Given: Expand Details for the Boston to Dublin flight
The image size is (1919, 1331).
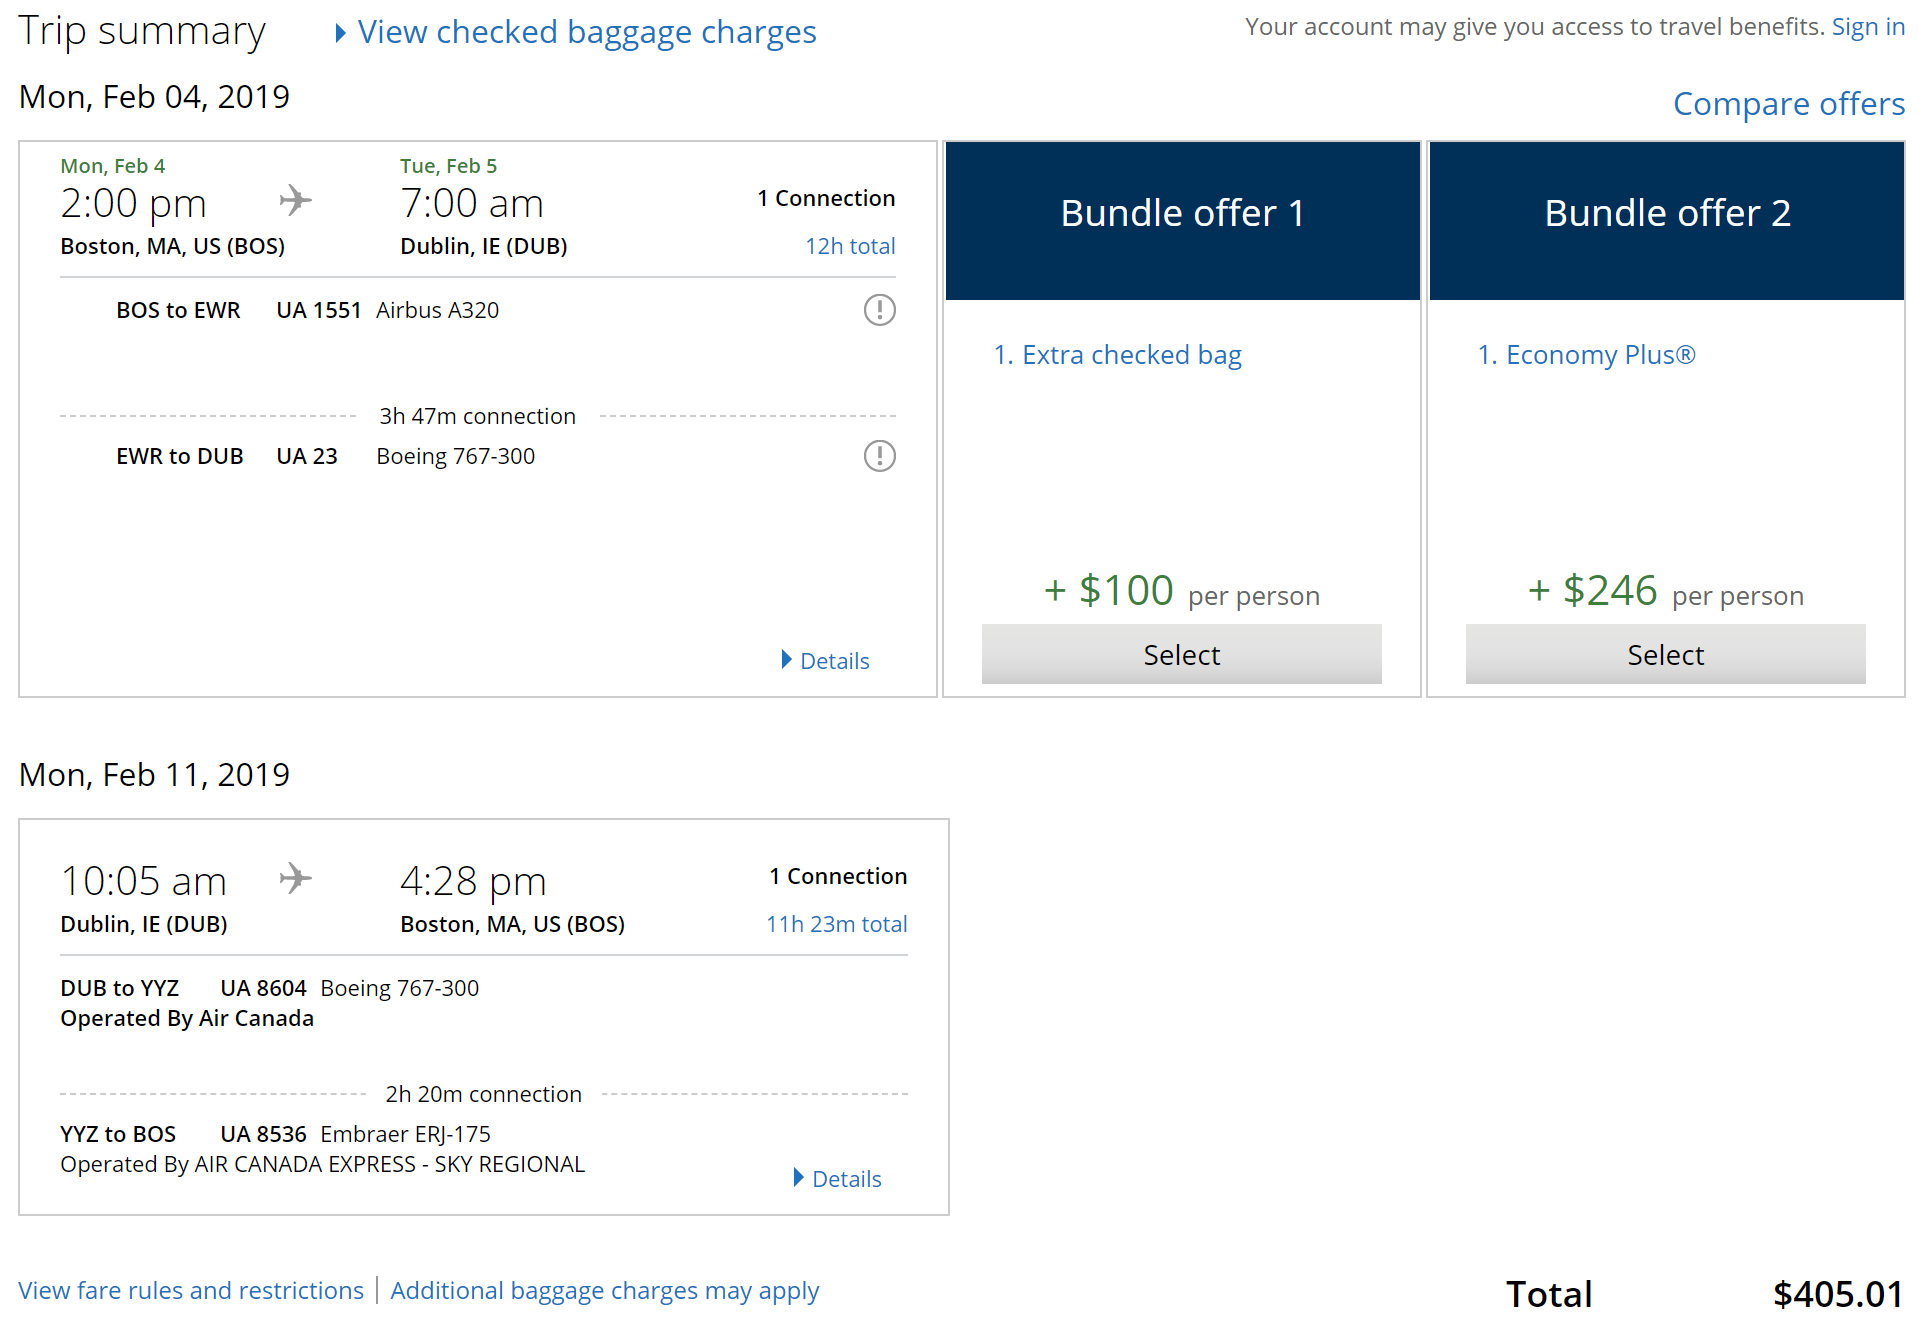Looking at the screenshot, I should [826, 661].
